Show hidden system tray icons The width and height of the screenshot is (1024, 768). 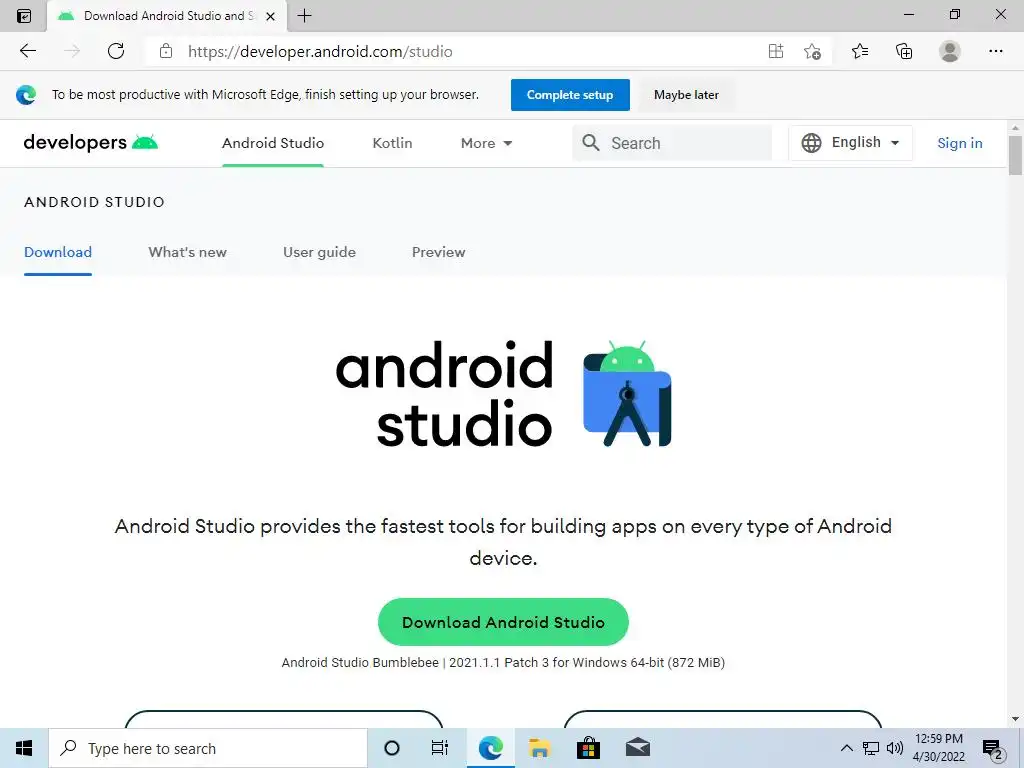point(846,748)
